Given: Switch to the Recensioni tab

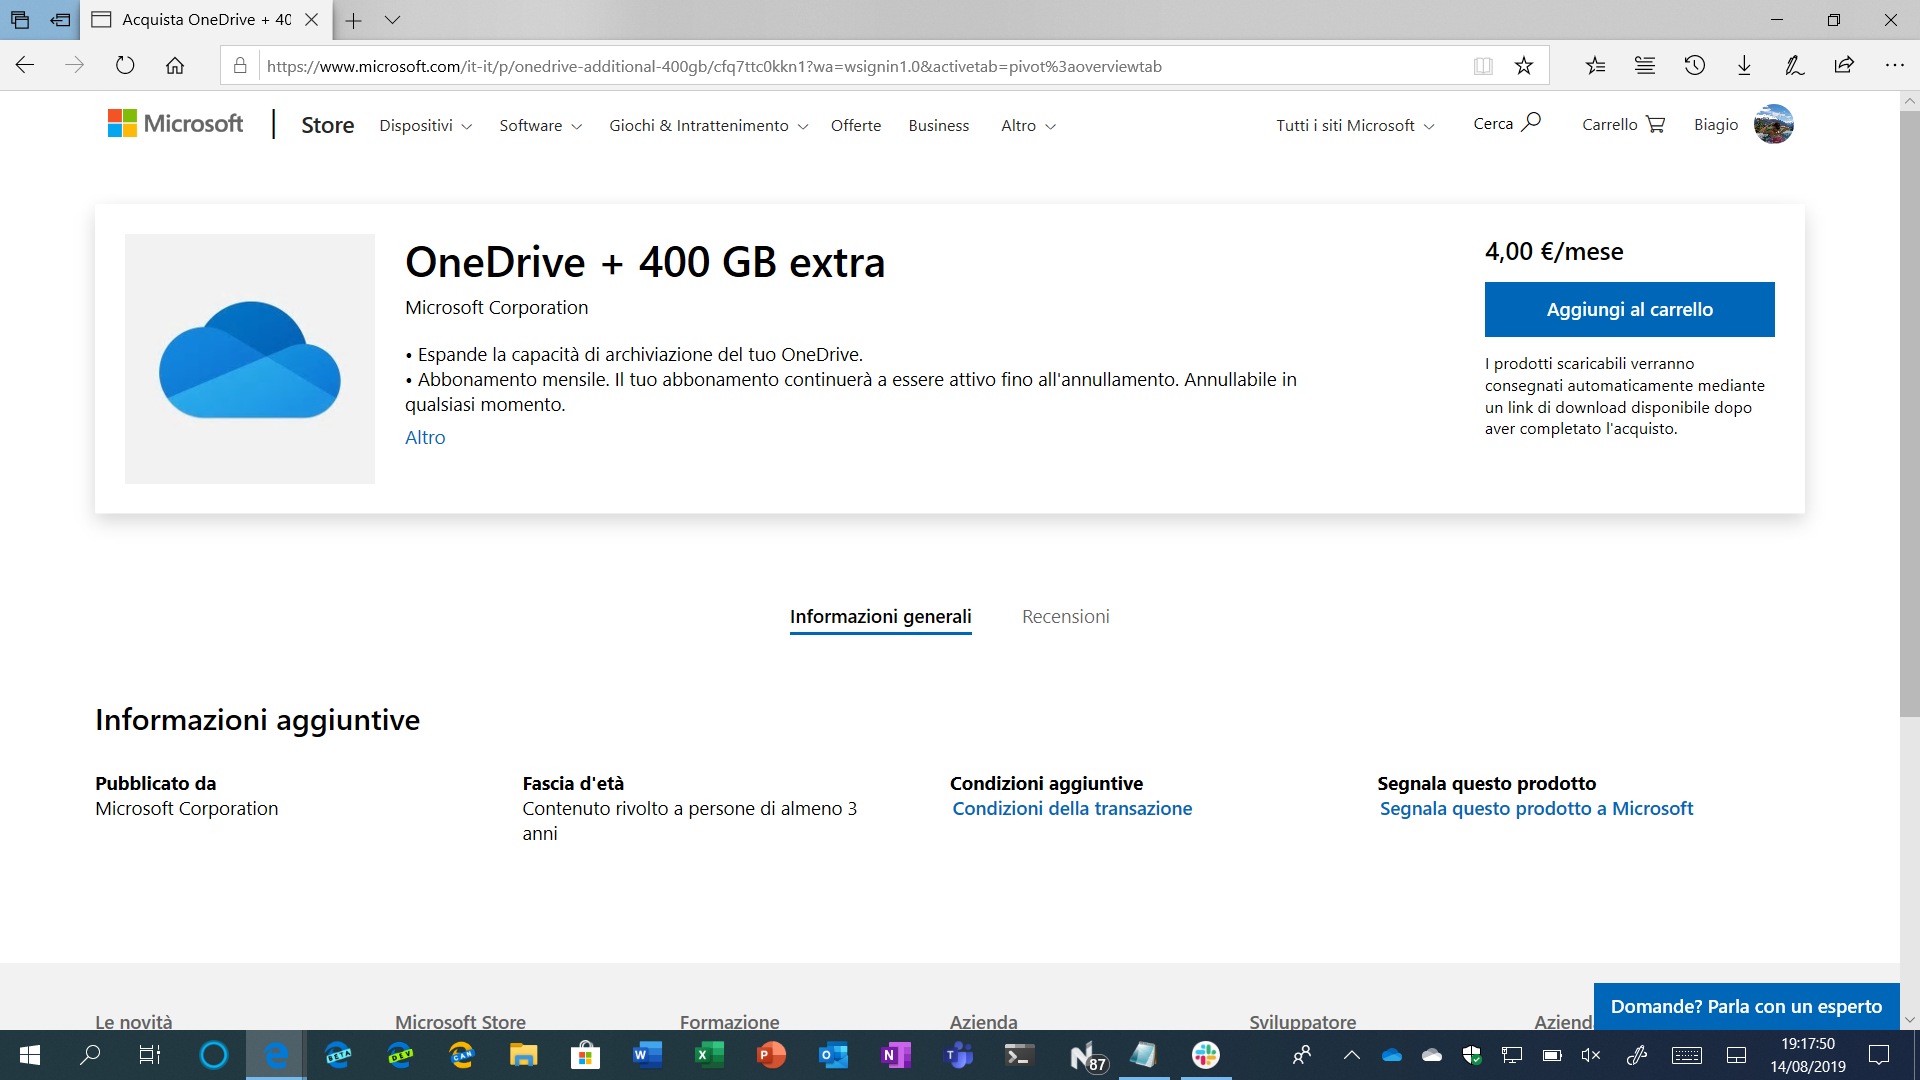Looking at the screenshot, I should pyautogui.click(x=1066, y=617).
